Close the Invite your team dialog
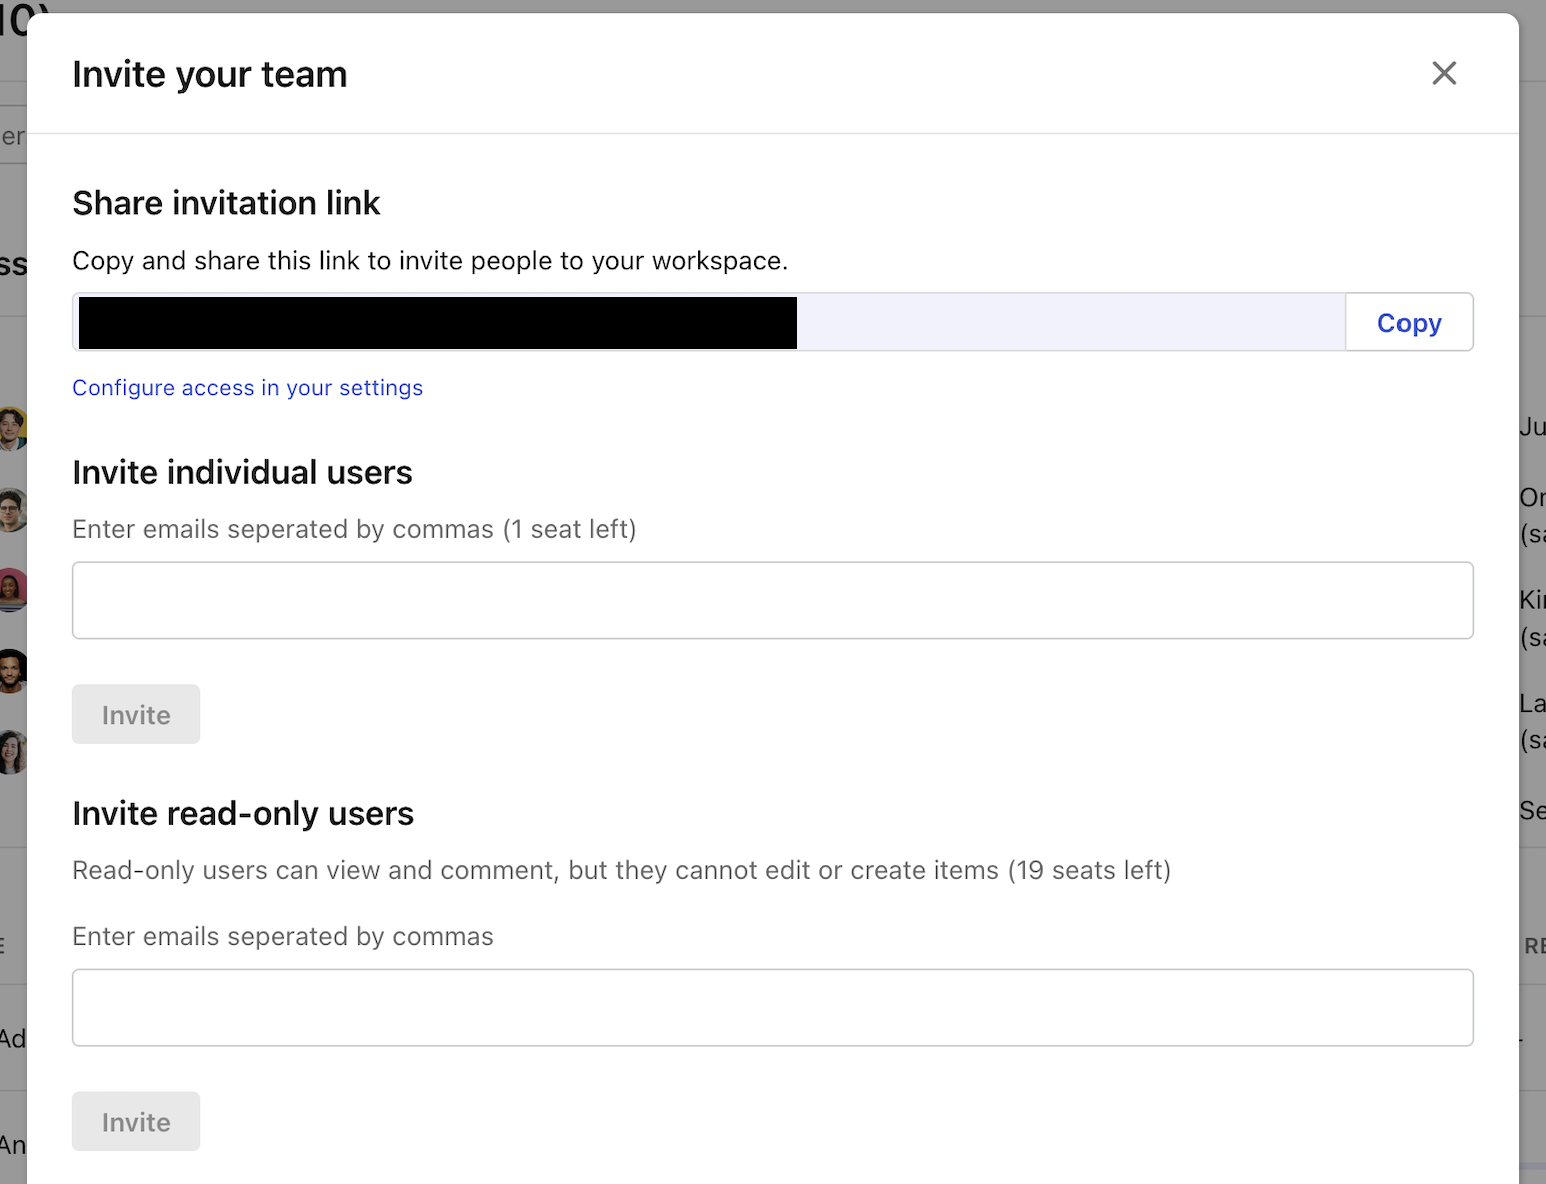Viewport: 1546px width, 1184px height. (1444, 73)
